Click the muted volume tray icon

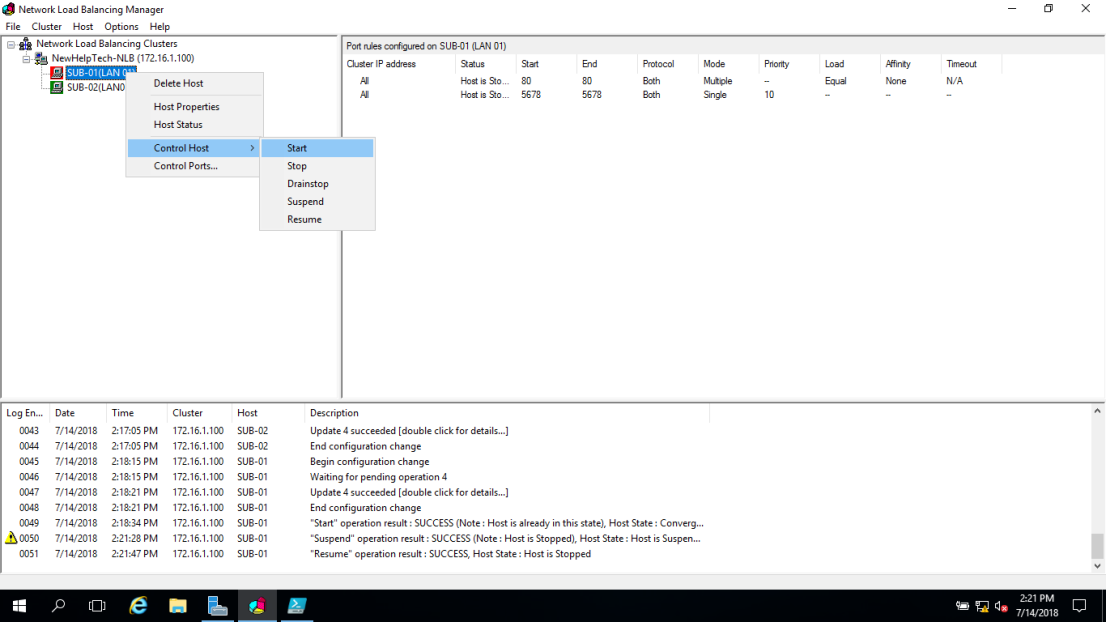pos(1001,606)
